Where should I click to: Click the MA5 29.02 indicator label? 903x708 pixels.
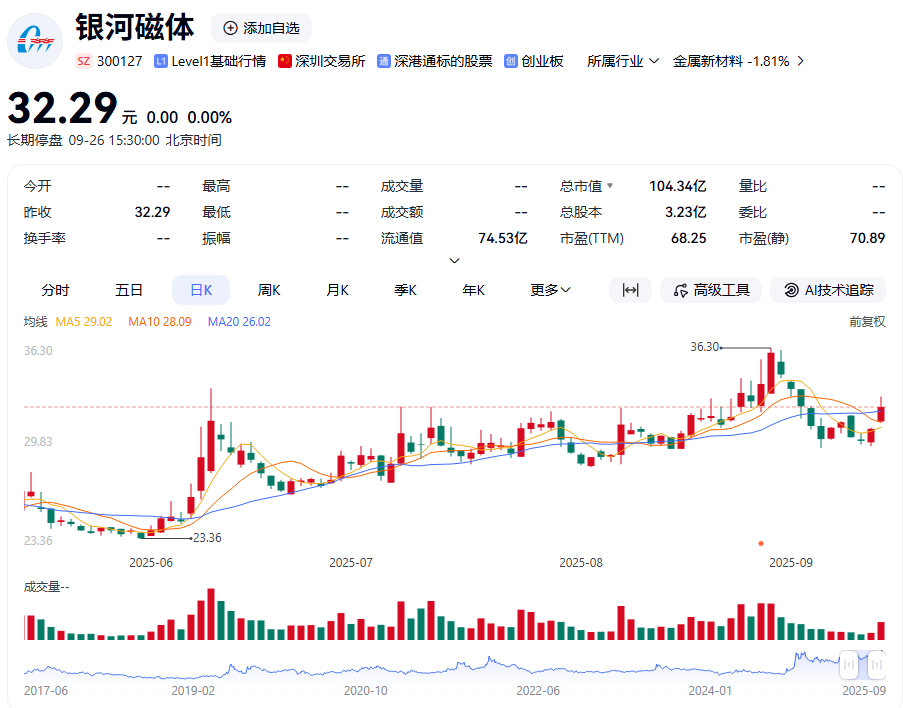coord(84,321)
